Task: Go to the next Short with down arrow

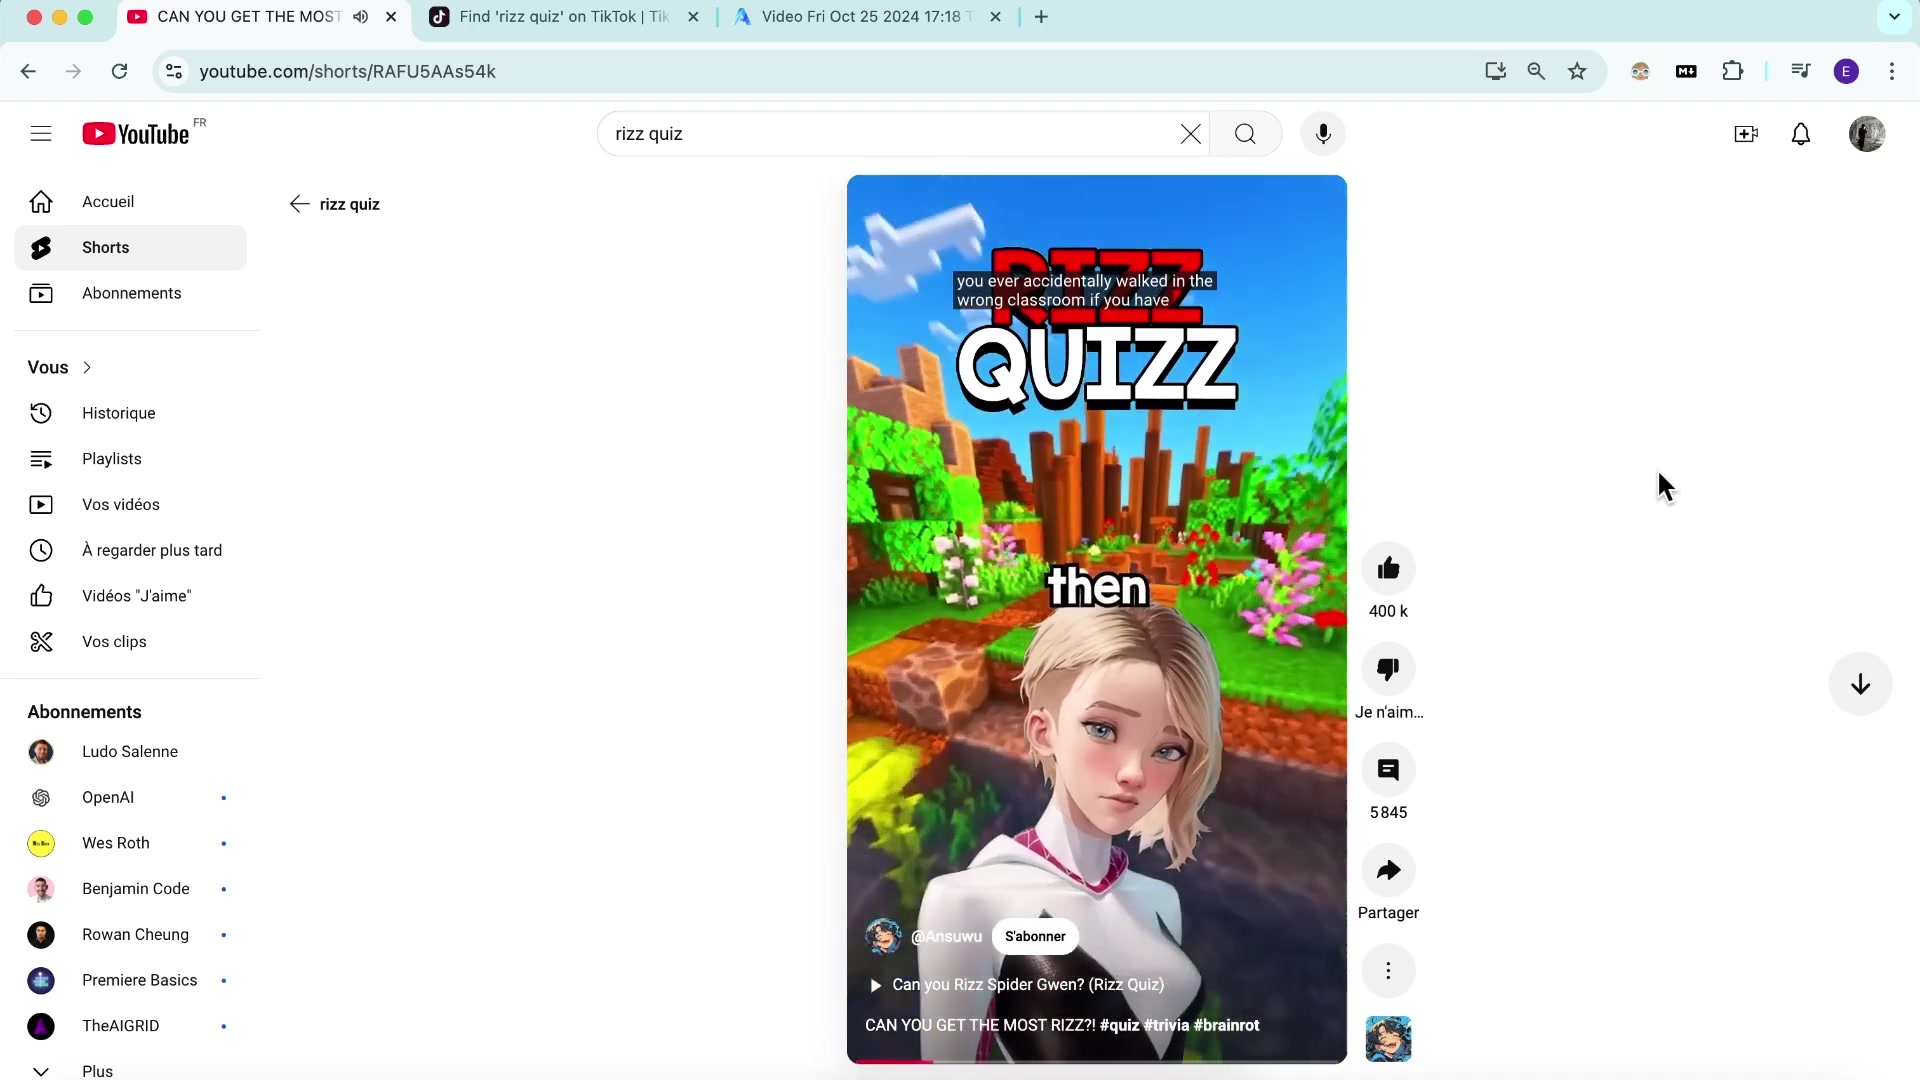Action: click(1860, 684)
